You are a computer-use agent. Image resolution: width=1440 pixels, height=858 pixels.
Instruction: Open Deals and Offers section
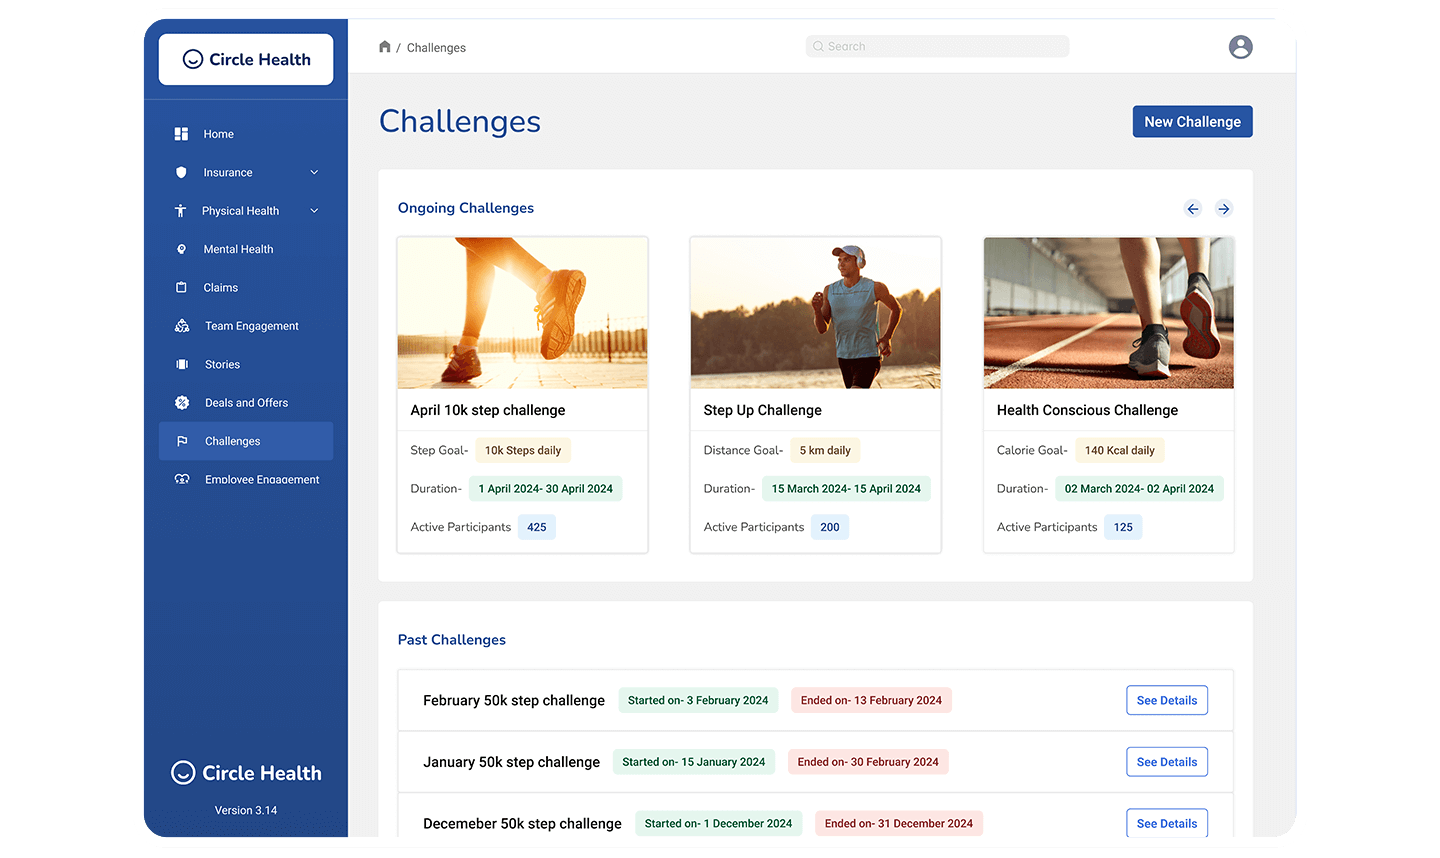pos(246,403)
